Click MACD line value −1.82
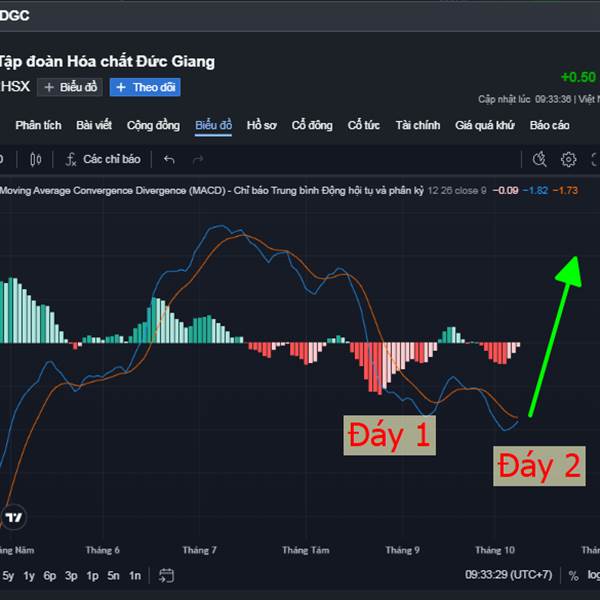 pos(535,191)
